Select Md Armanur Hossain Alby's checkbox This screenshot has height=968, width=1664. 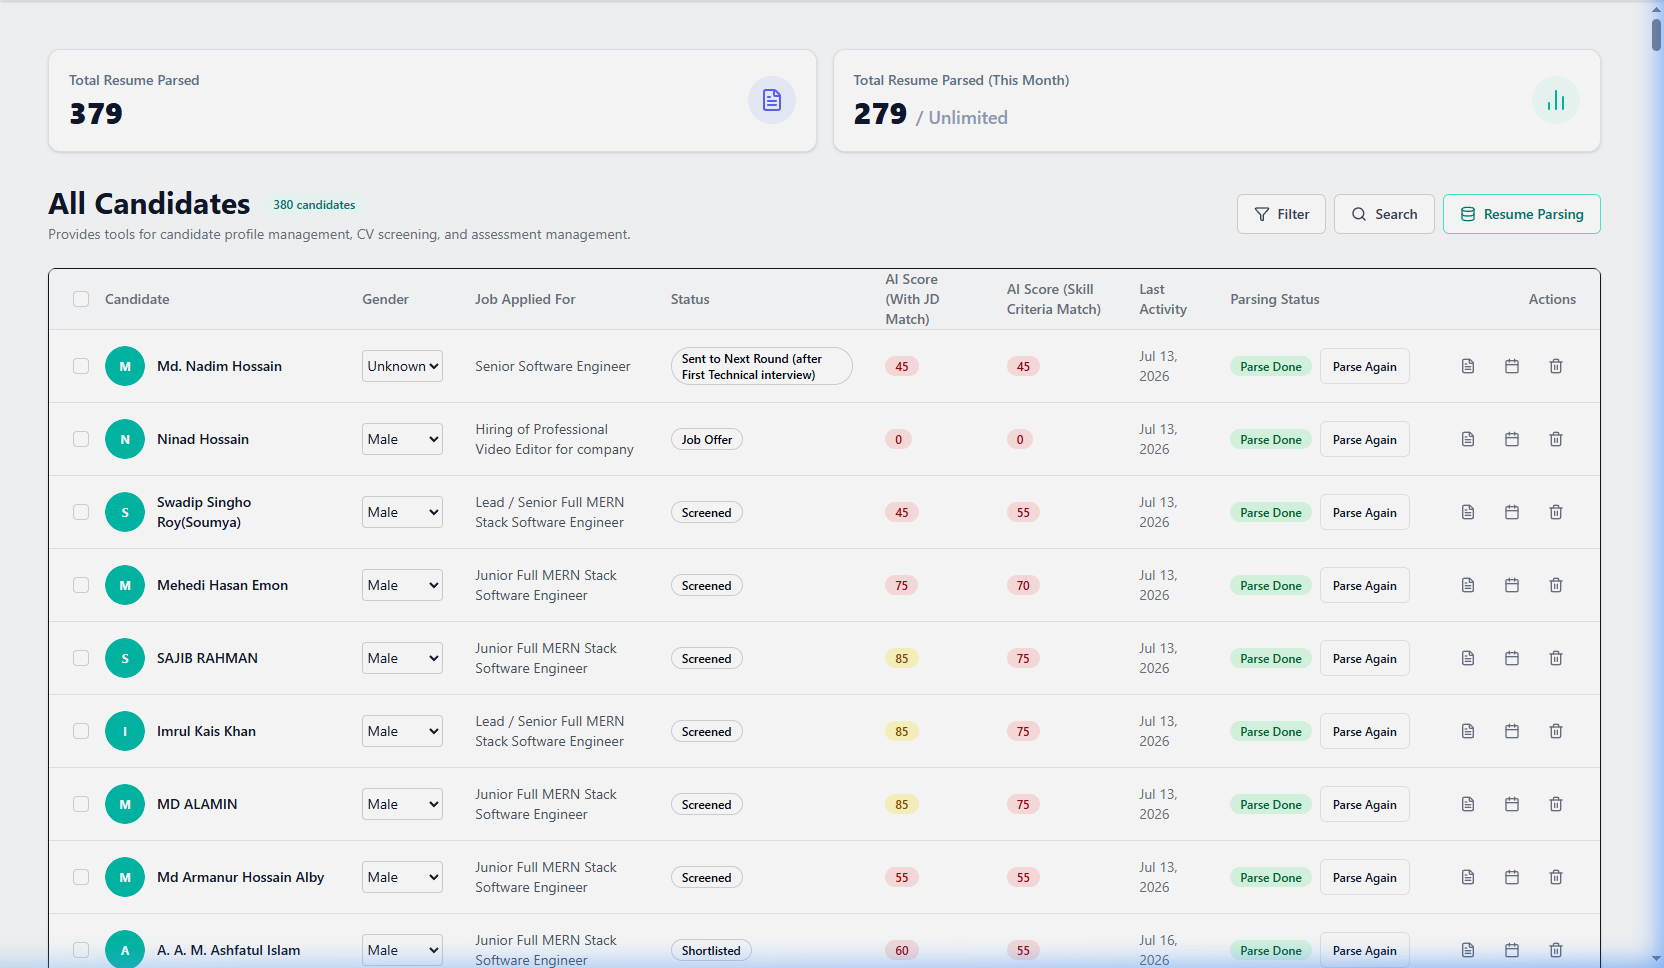click(81, 877)
